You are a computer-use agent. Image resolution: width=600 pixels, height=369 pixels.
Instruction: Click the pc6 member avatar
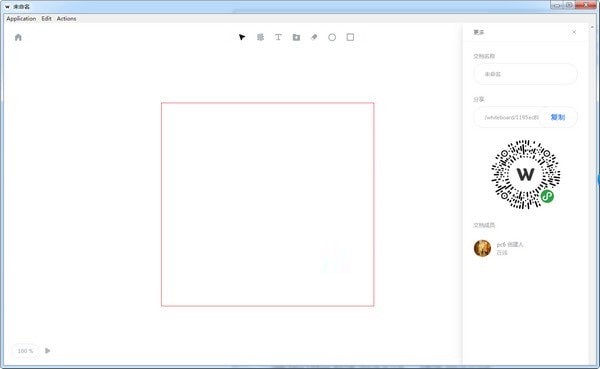[x=482, y=248]
